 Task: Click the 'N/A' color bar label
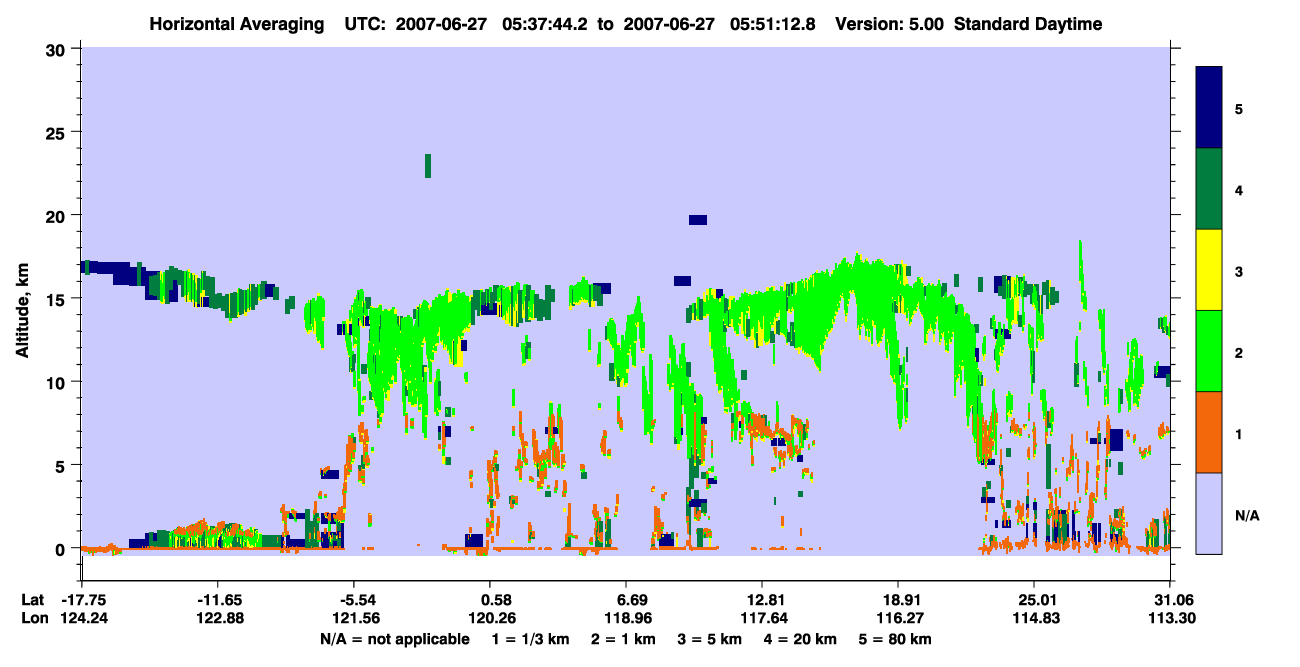pos(1247,515)
